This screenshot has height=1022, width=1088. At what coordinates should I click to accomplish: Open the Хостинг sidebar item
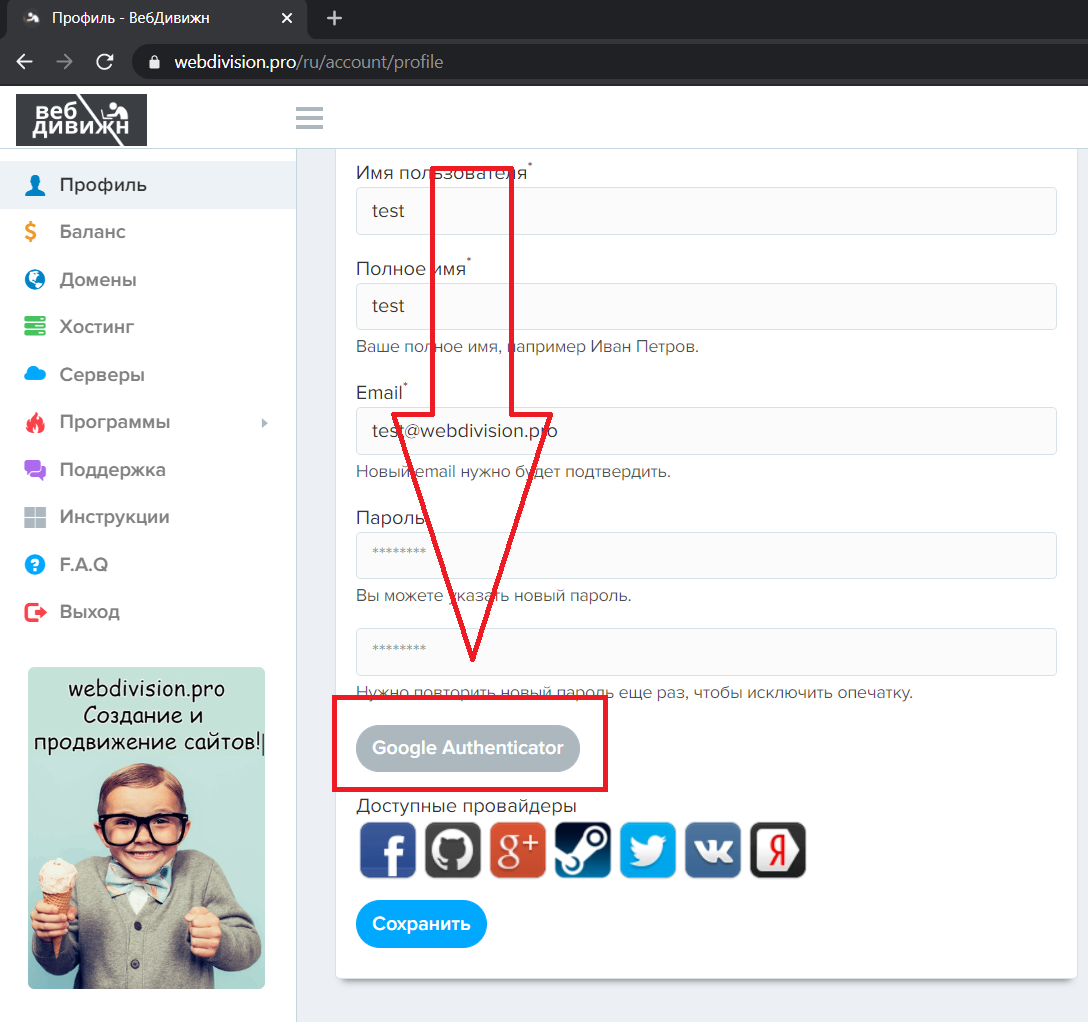(x=96, y=327)
